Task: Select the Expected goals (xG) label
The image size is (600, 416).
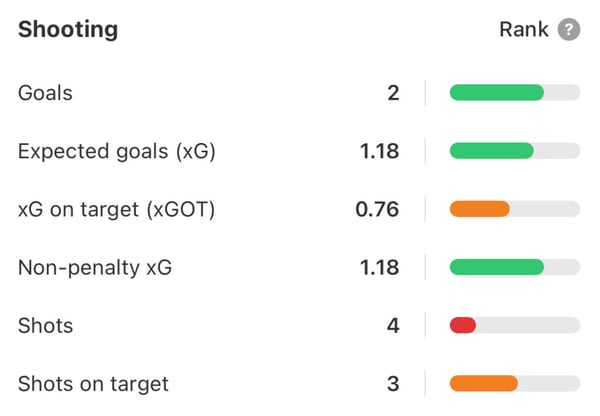Action: pyautogui.click(x=117, y=151)
